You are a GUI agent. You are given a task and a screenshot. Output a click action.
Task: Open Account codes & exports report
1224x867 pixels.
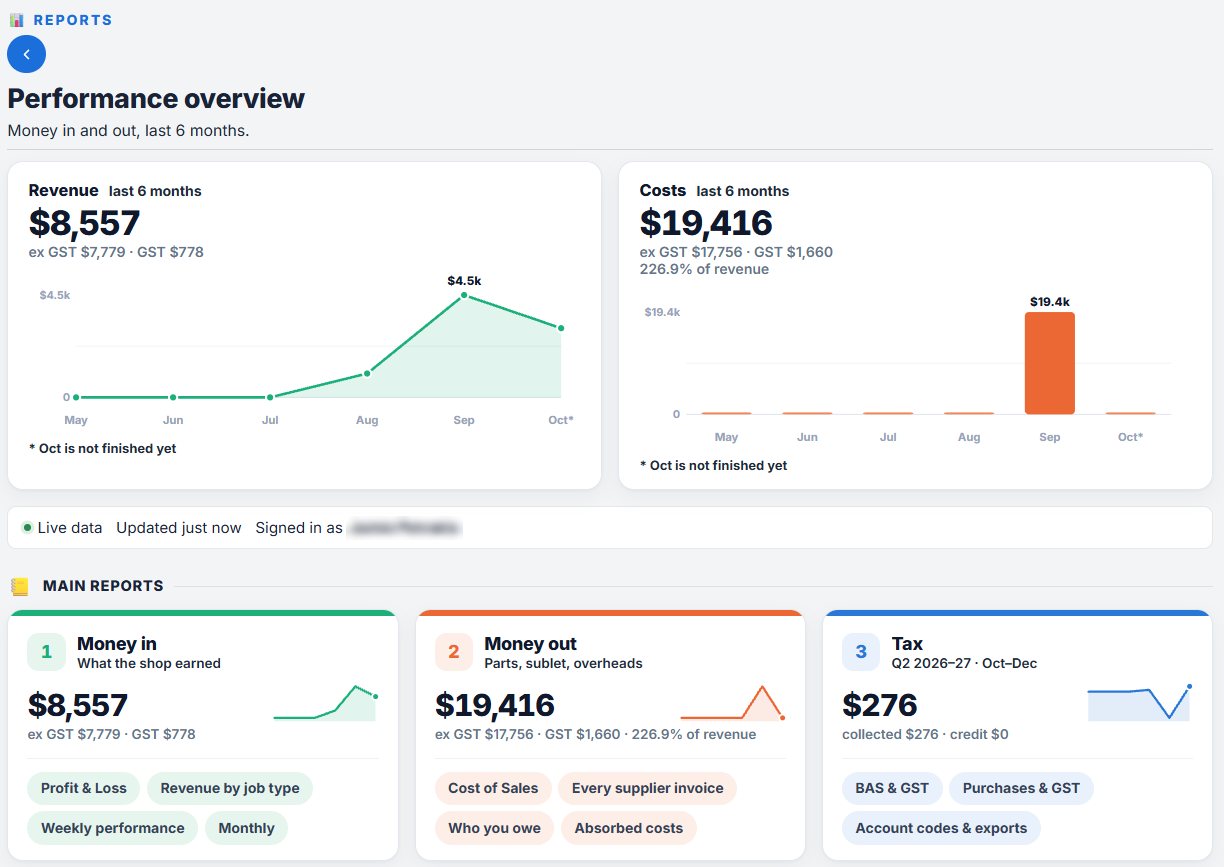pyautogui.click(x=941, y=828)
